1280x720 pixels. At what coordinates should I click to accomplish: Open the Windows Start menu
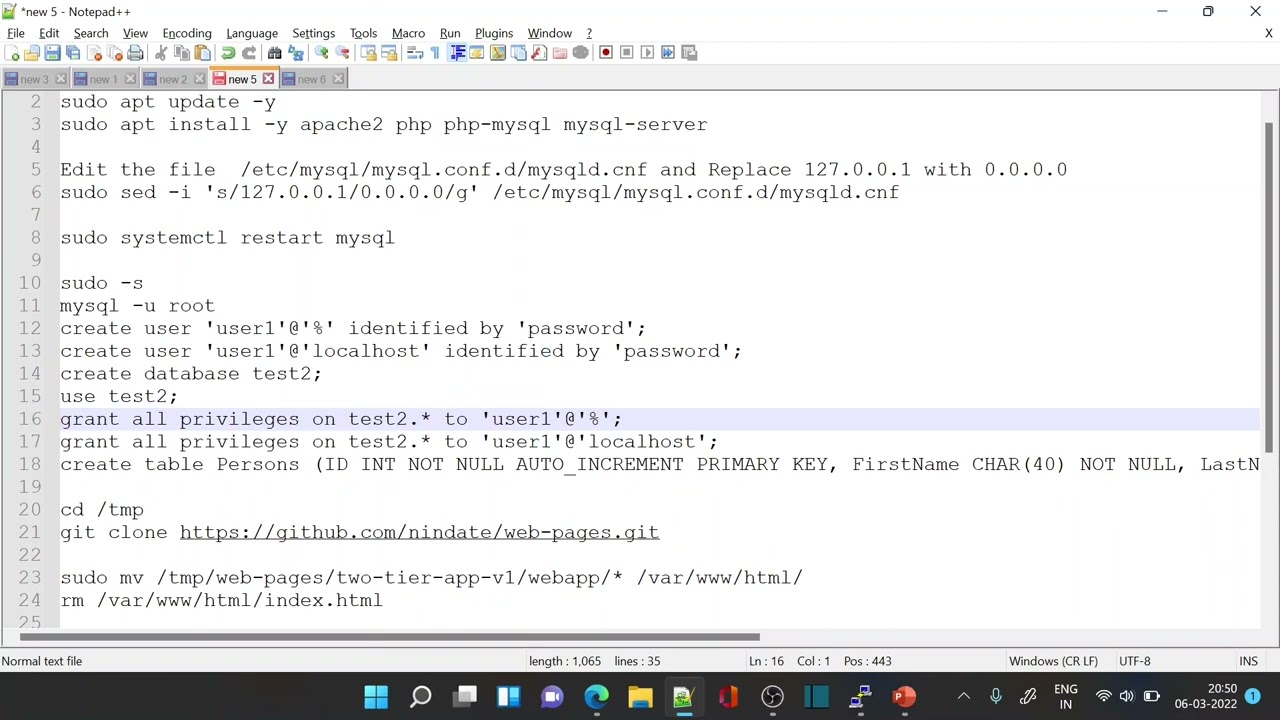point(376,697)
